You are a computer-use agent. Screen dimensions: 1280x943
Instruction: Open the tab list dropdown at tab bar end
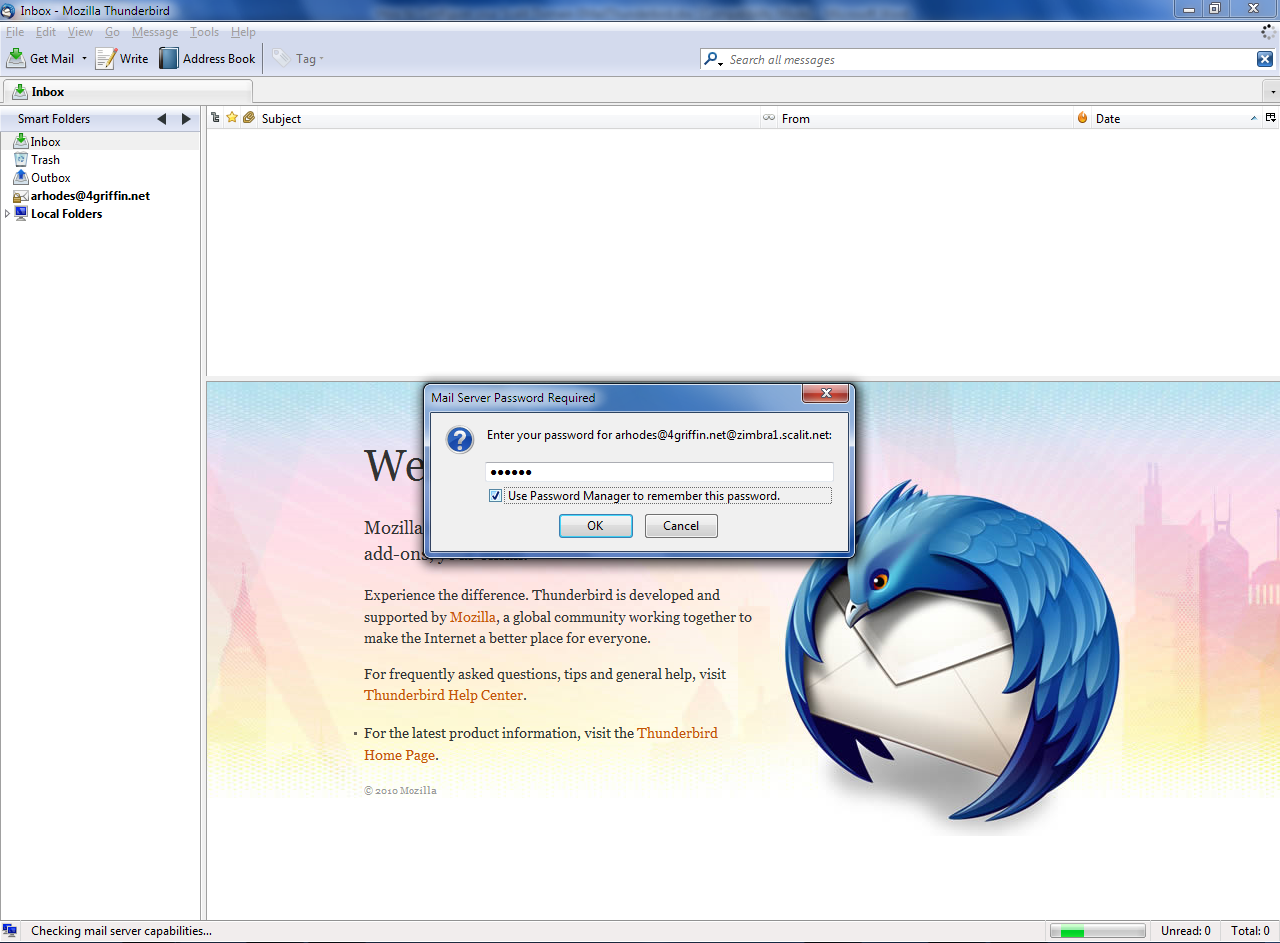click(x=1272, y=91)
